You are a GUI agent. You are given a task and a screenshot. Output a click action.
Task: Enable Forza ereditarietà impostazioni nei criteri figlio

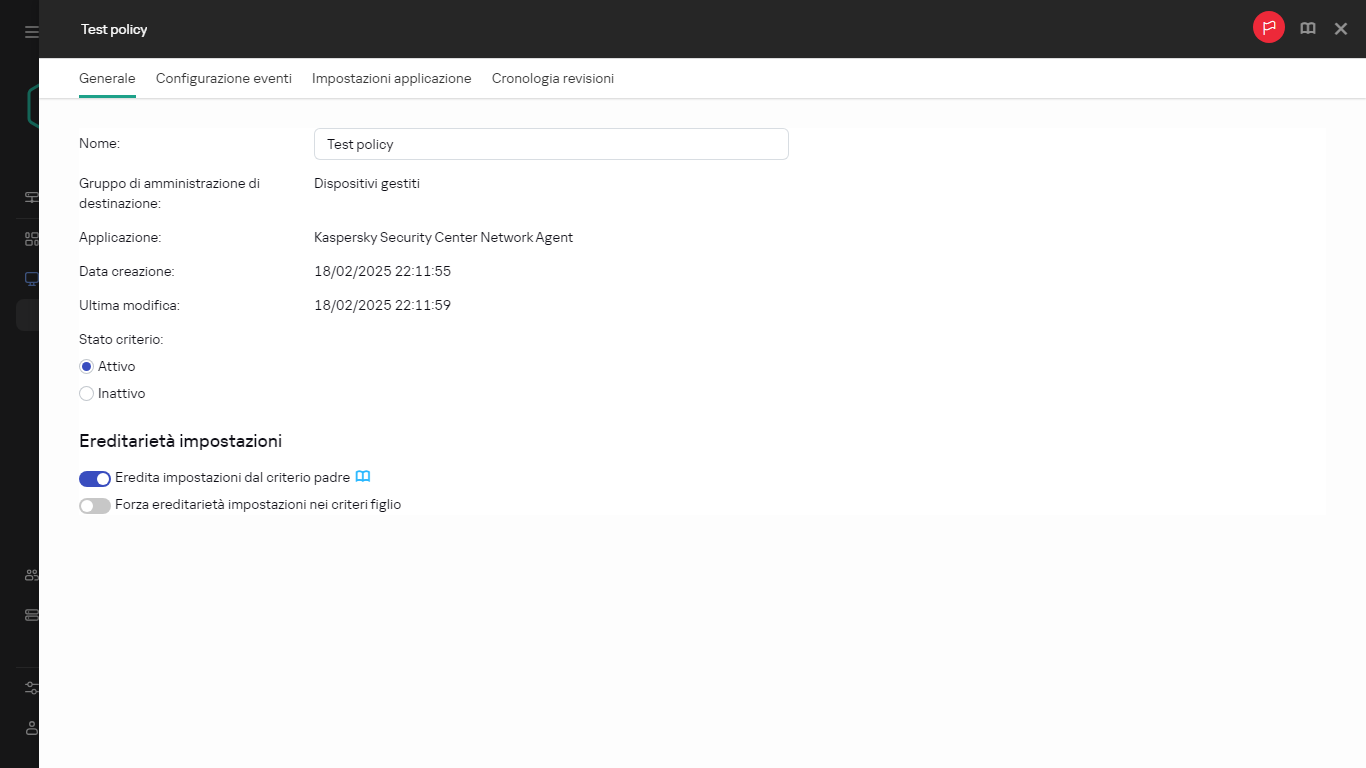95,506
